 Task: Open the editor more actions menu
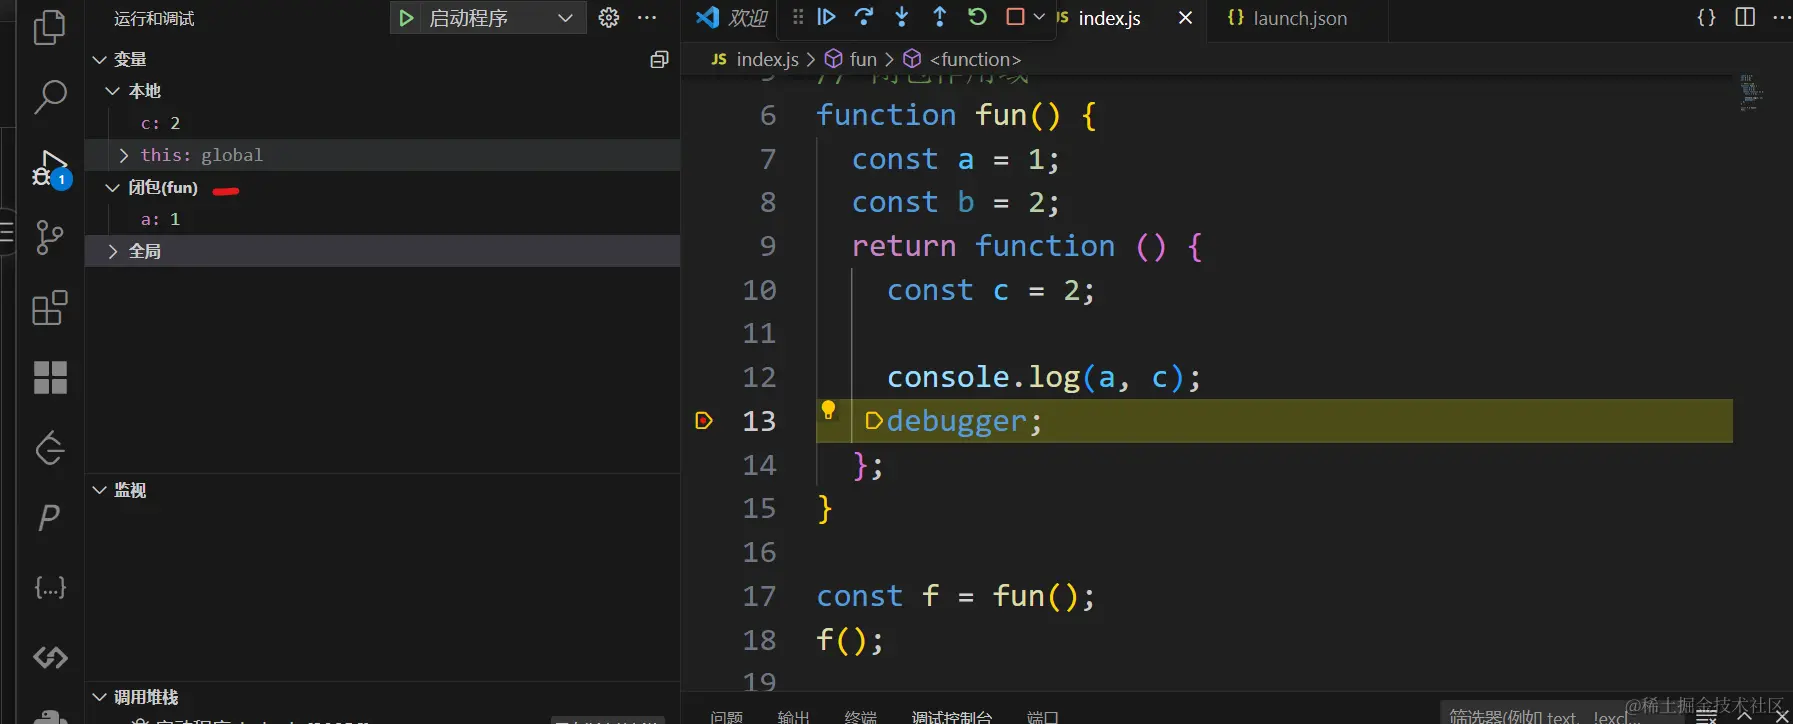tap(1781, 18)
